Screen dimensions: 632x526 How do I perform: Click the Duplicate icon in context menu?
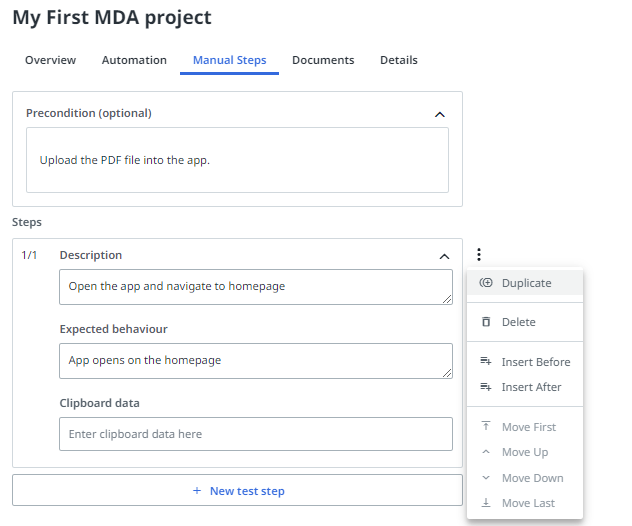click(486, 283)
